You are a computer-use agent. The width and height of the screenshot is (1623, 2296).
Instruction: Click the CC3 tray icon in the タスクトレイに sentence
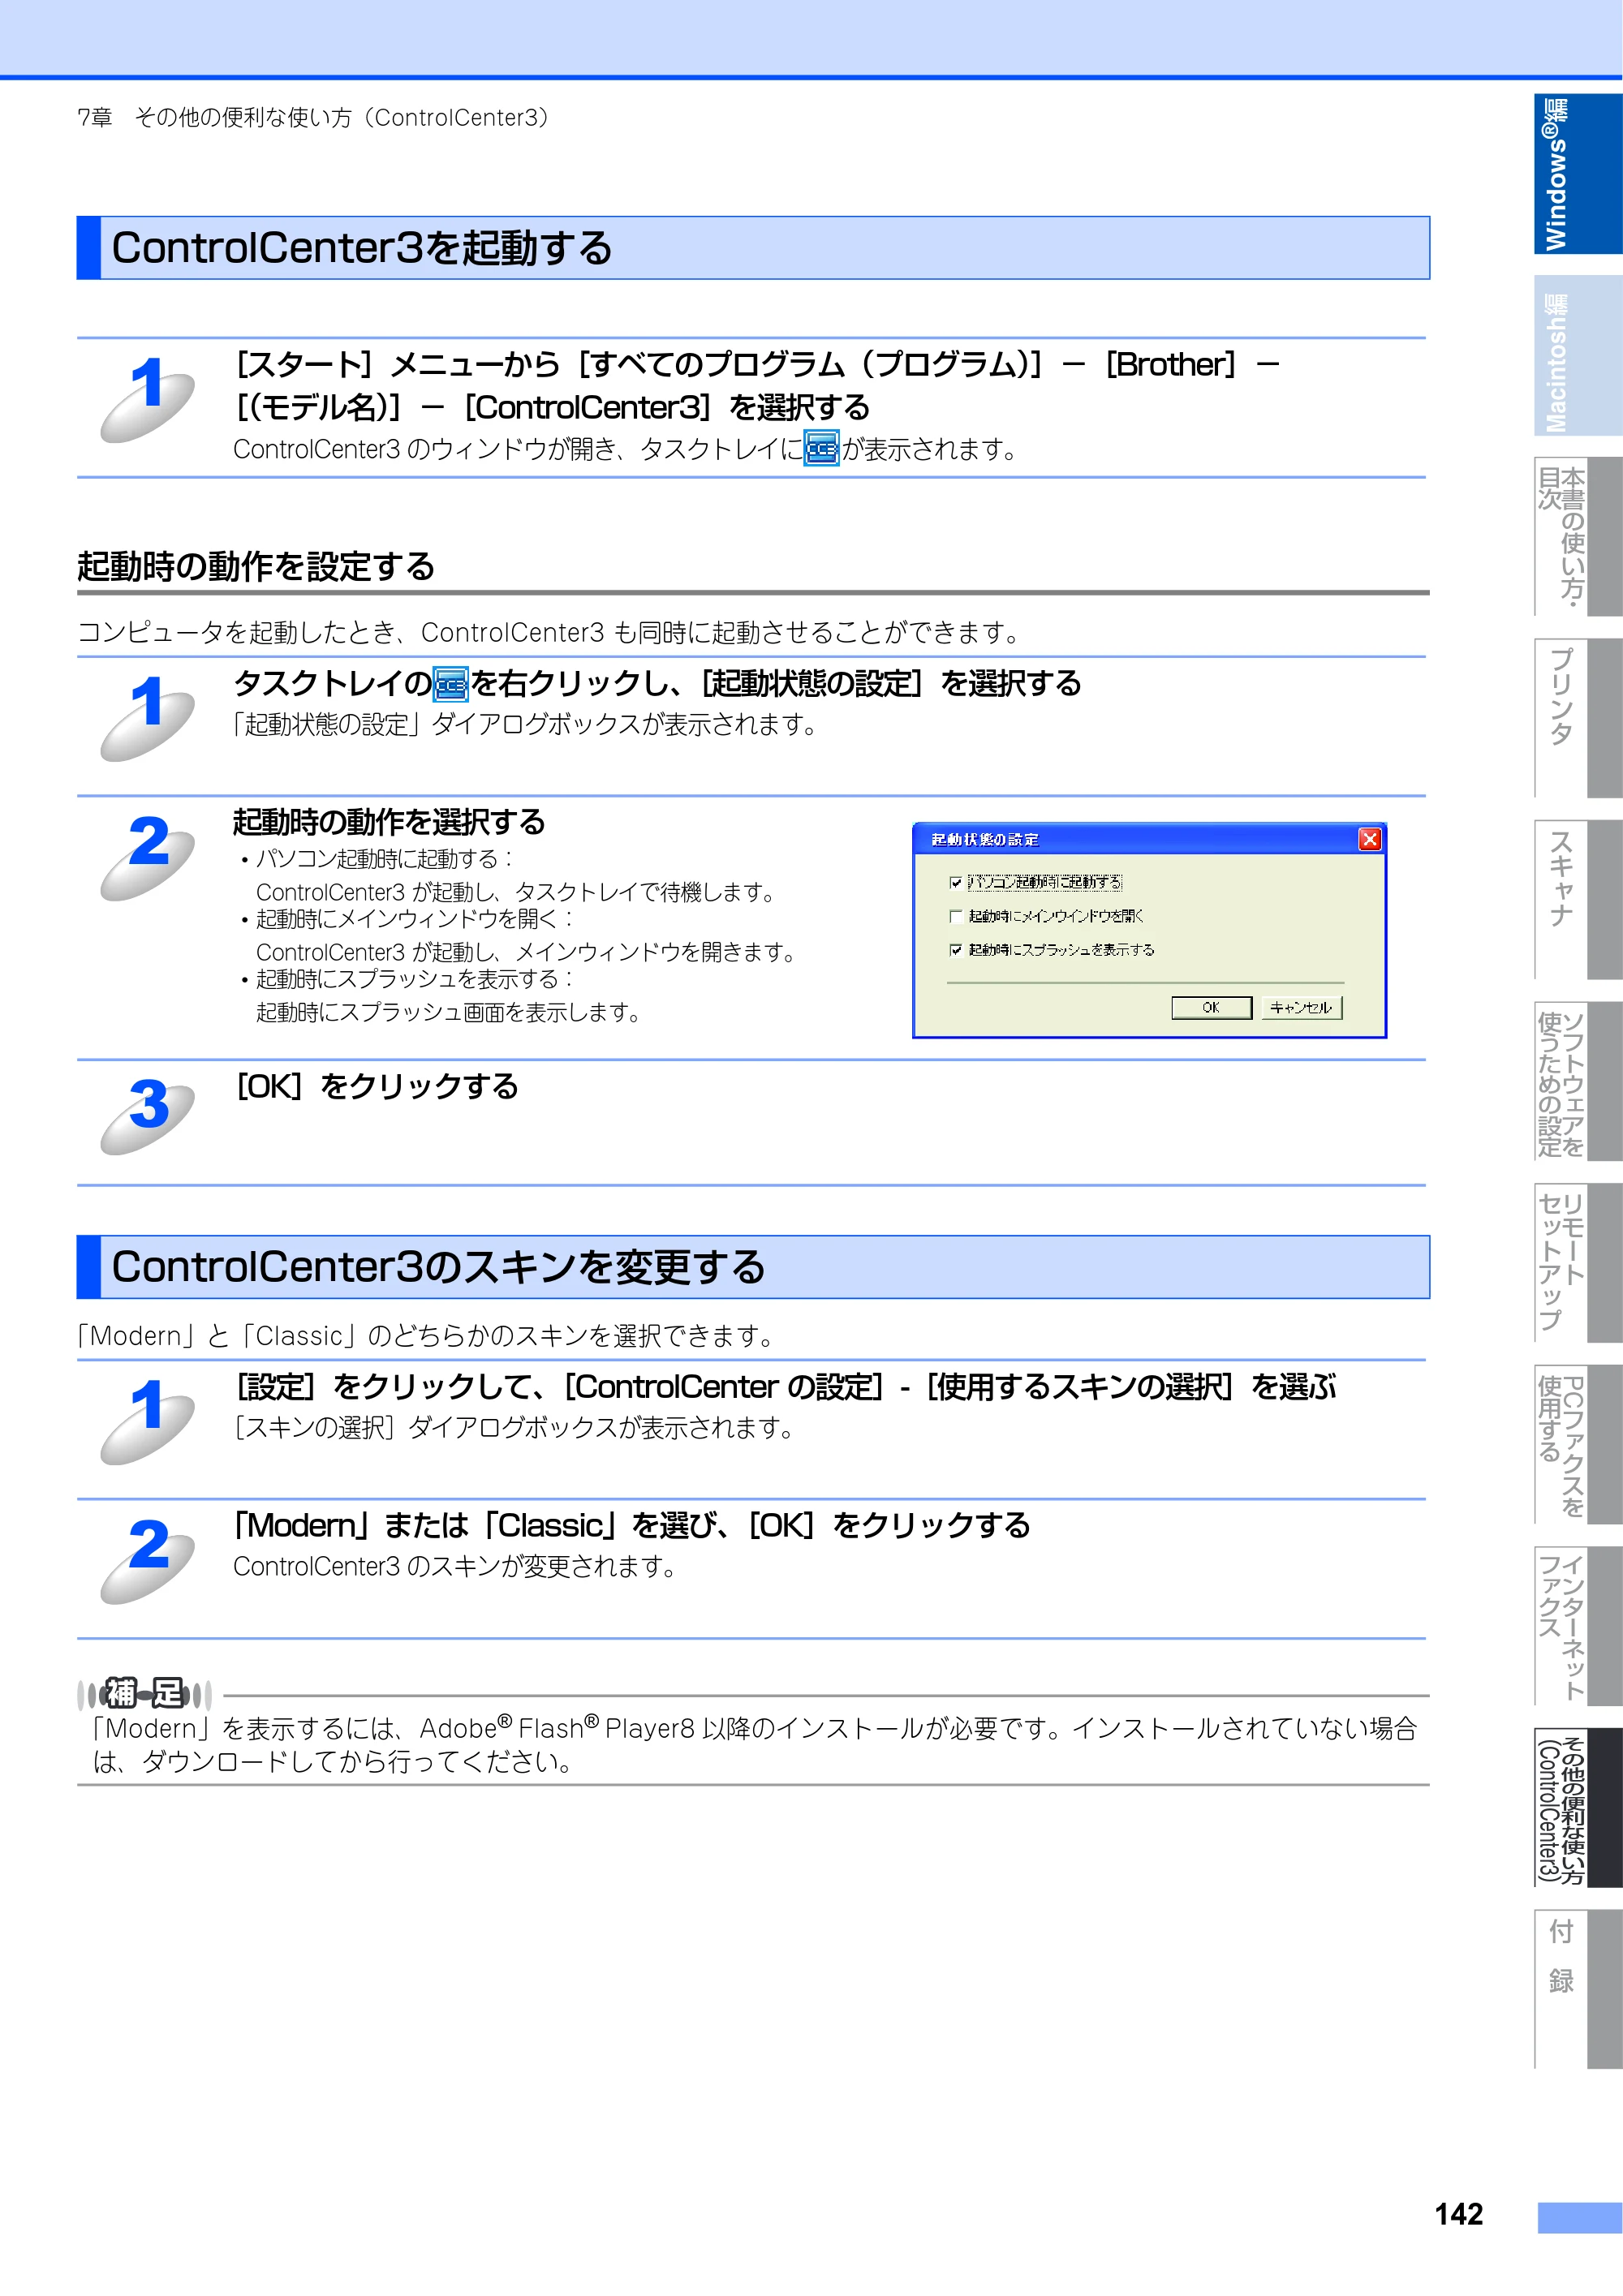821,449
